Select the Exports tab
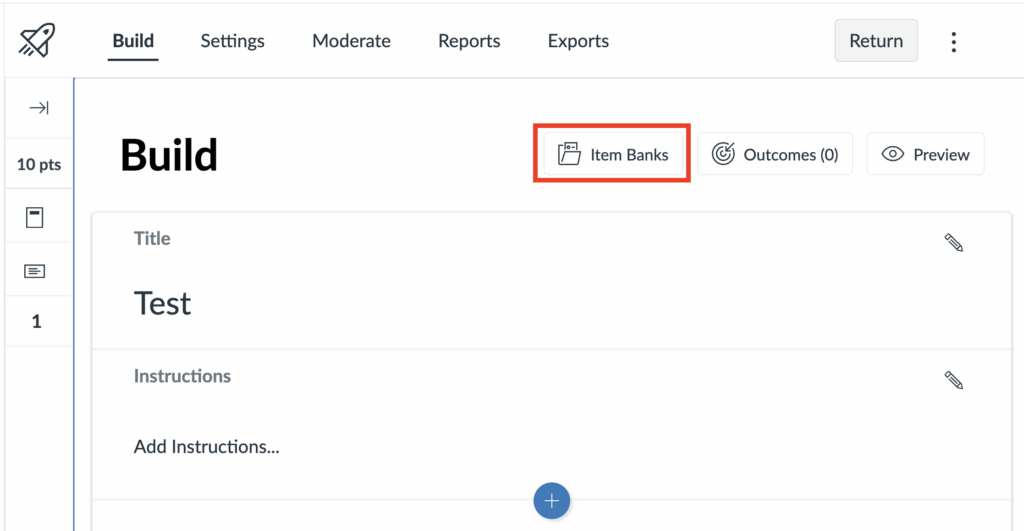 [x=578, y=41]
